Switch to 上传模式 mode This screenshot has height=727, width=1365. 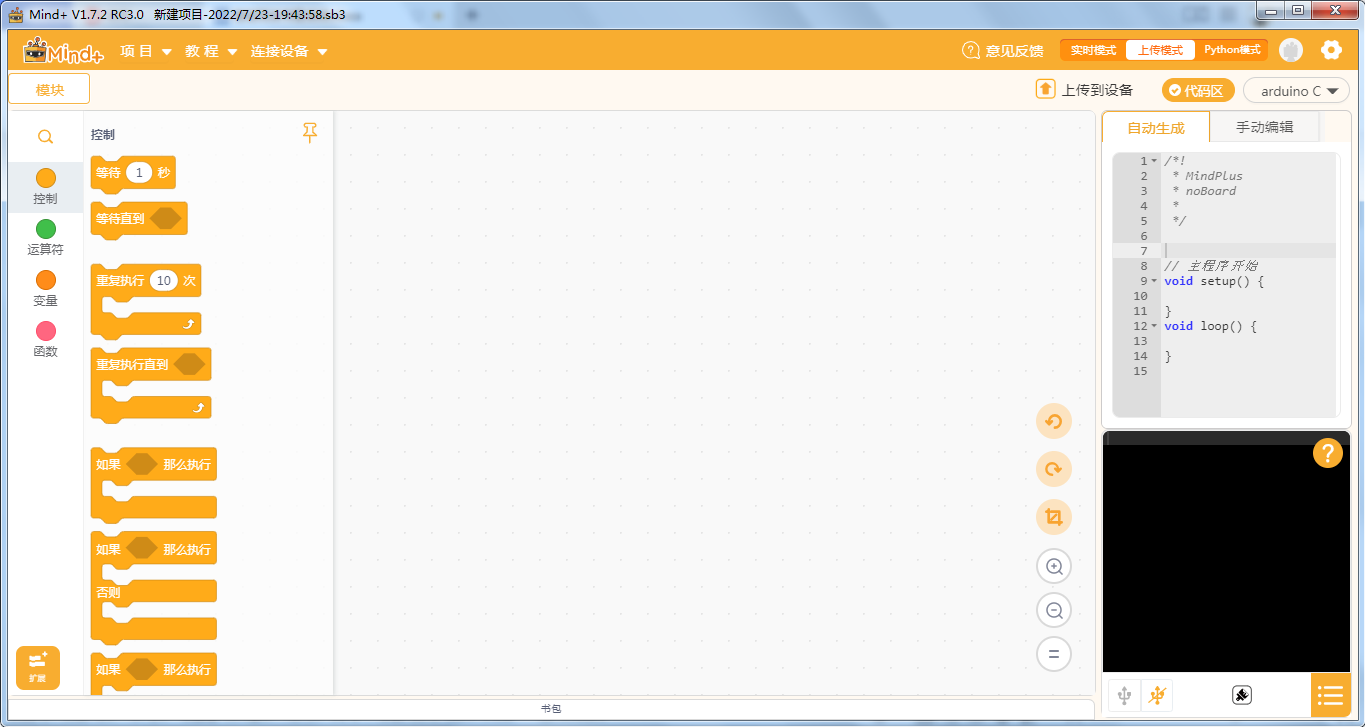point(1160,50)
